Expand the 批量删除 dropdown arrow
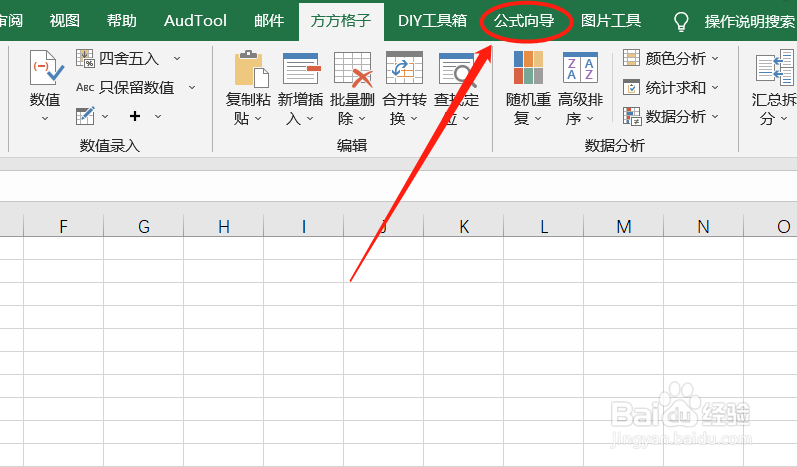 coord(362,118)
